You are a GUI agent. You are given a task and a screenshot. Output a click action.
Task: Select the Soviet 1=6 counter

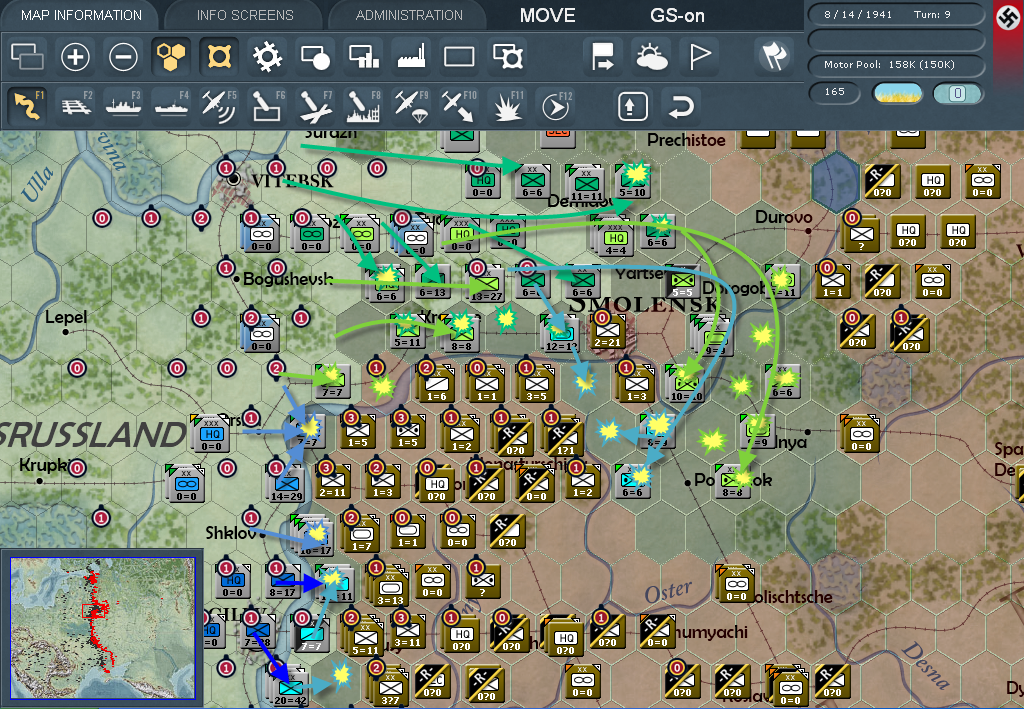point(436,385)
